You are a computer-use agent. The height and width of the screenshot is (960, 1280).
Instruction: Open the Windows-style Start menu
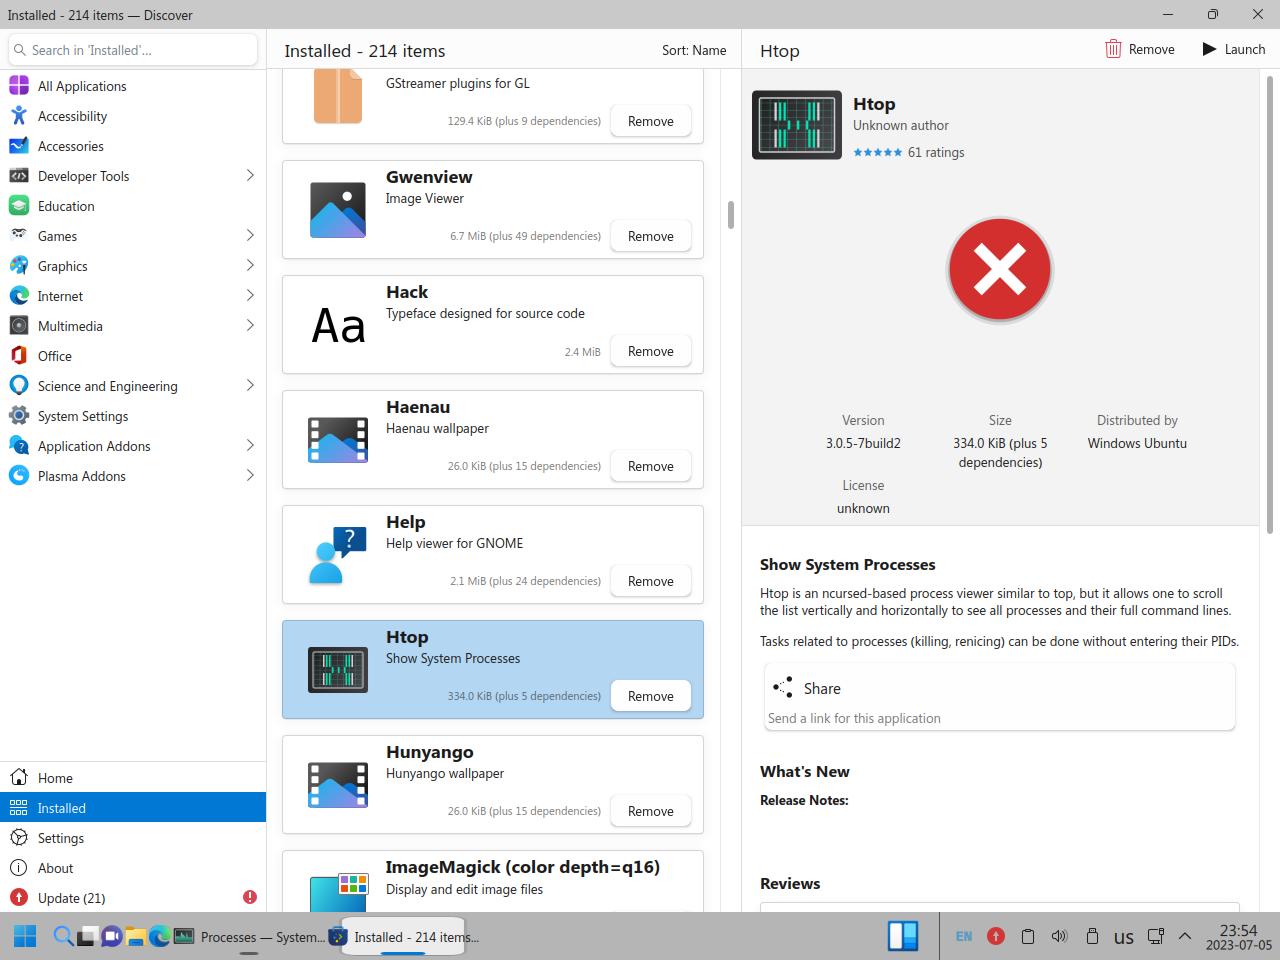coord(25,937)
